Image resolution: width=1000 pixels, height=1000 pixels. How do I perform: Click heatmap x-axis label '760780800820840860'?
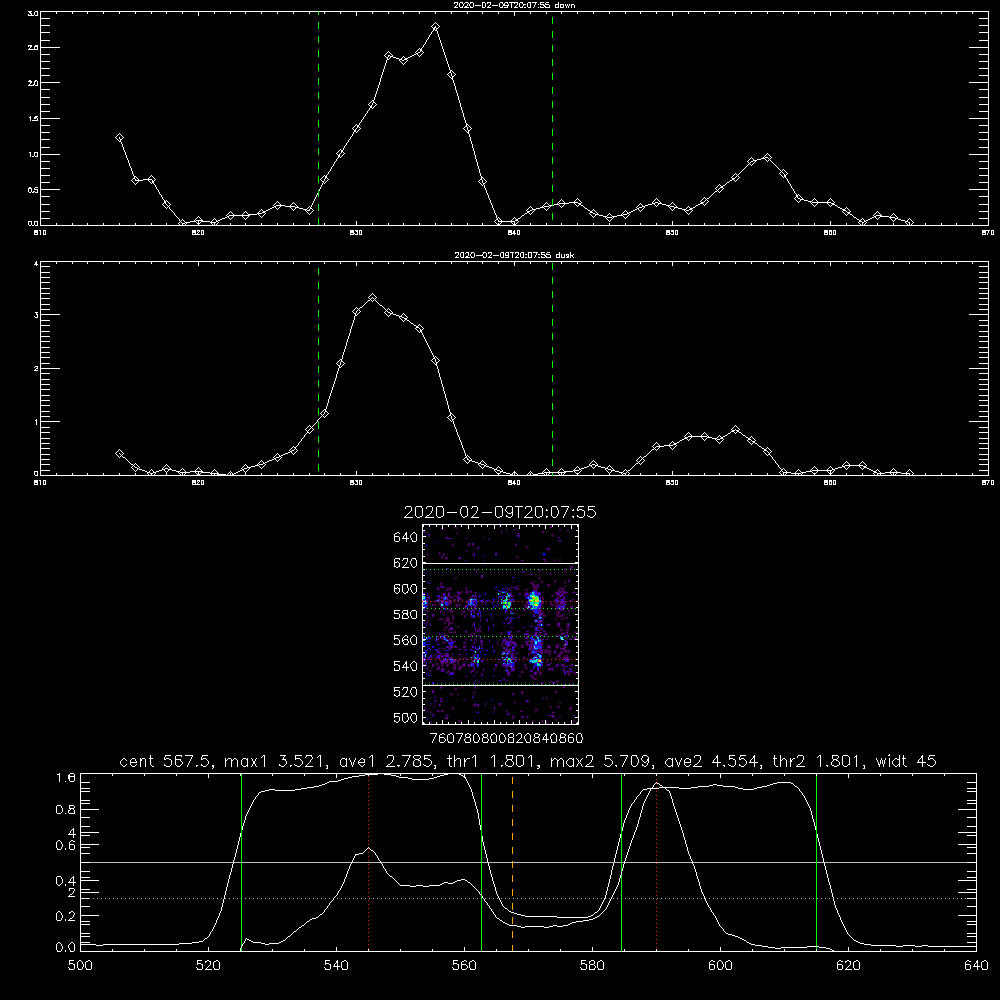[x=506, y=738]
